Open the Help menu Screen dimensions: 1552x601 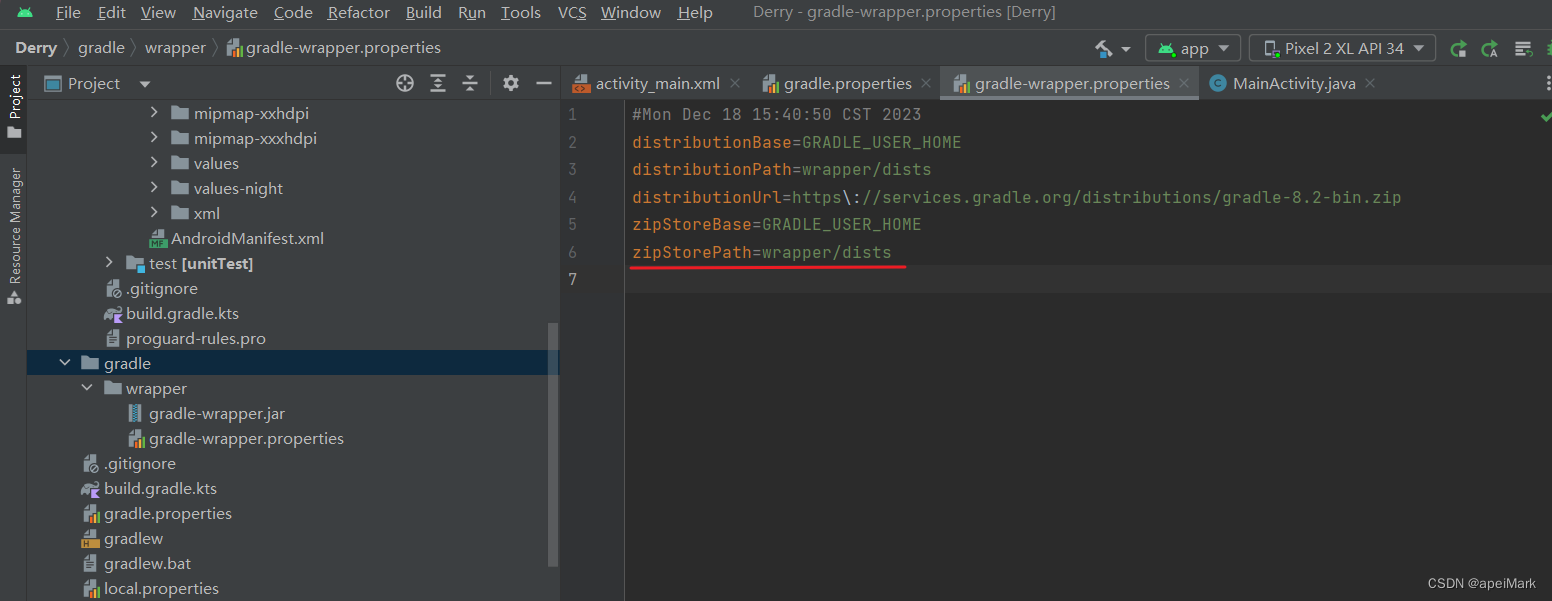(x=695, y=13)
